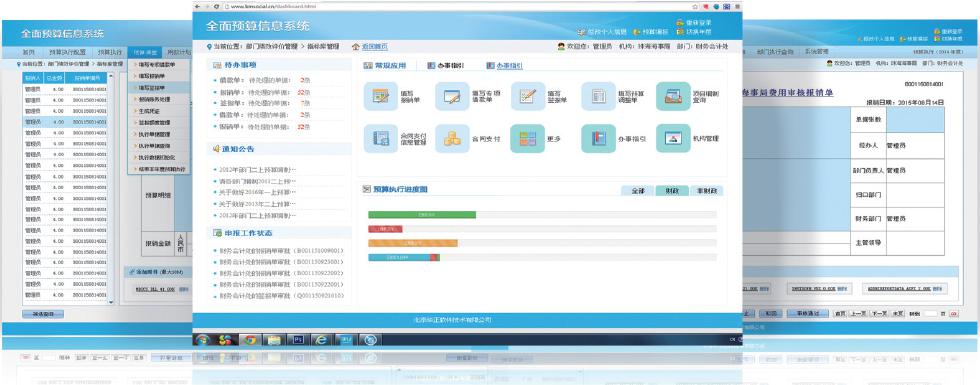The width and height of the screenshot is (980, 385).
Task: Click the last round taskbar icon
Action: tap(370, 340)
